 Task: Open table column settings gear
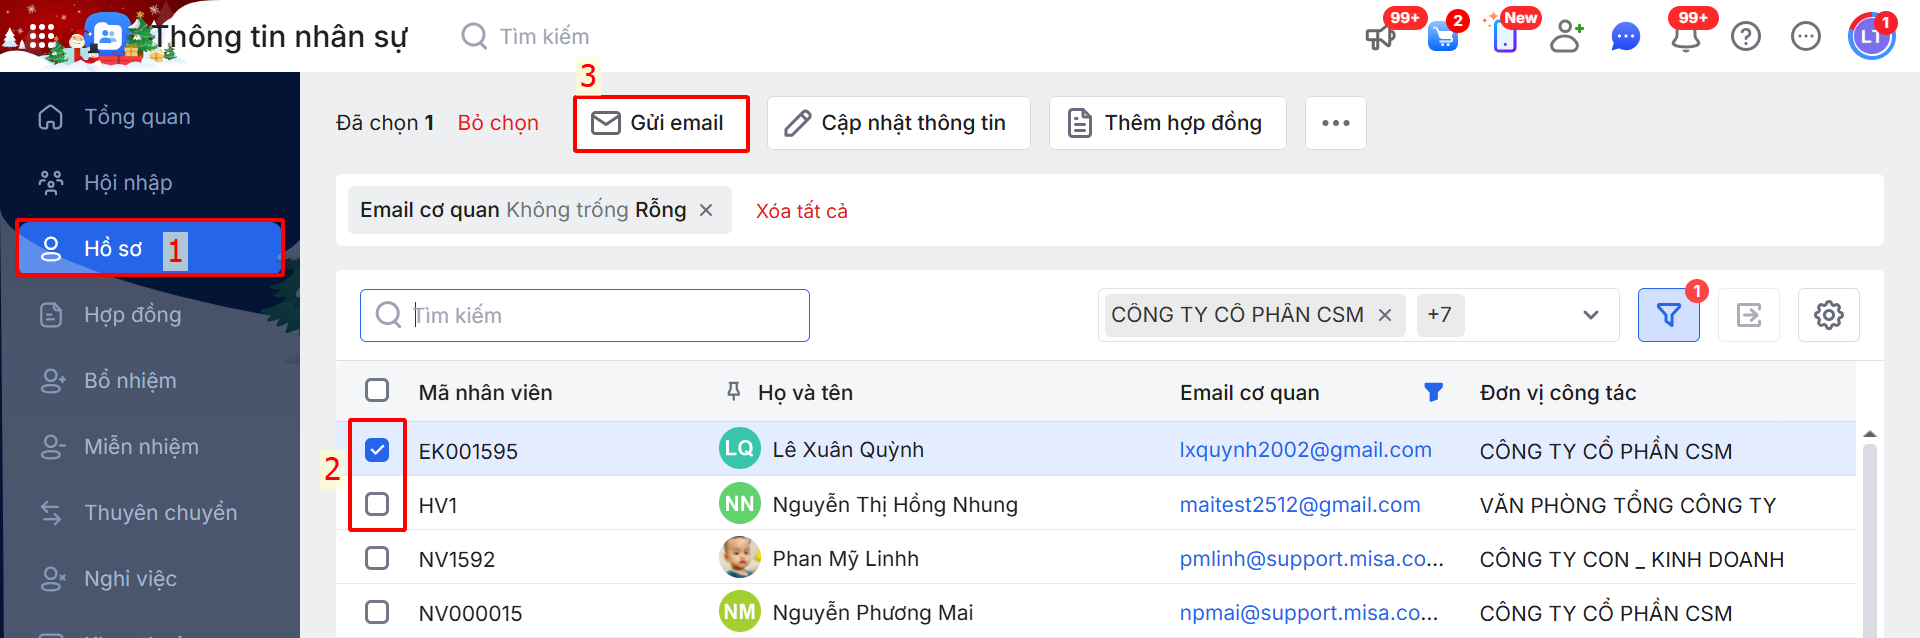tap(1828, 315)
